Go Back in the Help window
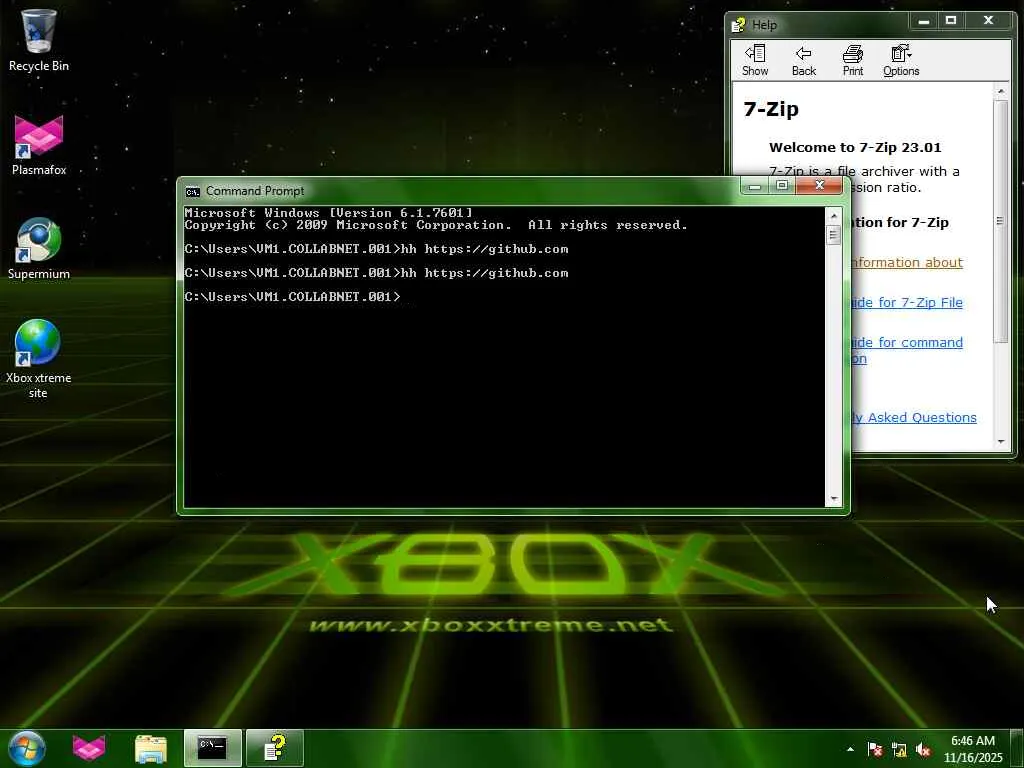The width and height of the screenshot is (1024, 768). pos(804,61)
